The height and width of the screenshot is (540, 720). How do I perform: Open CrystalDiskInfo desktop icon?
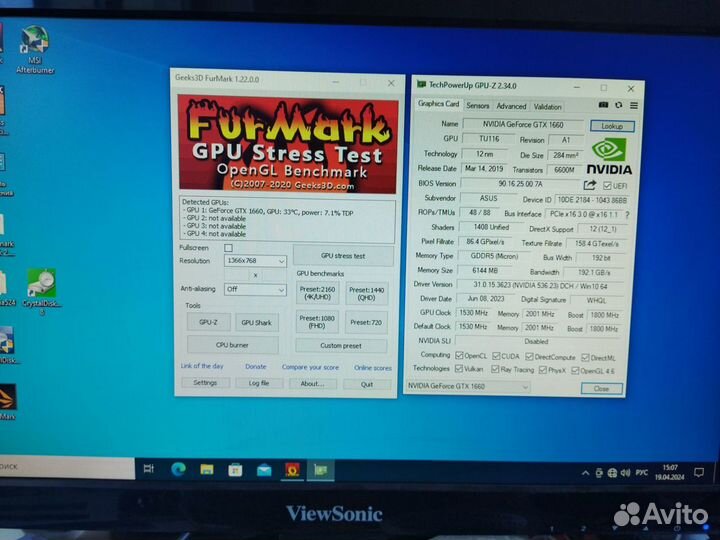tap(42, 291)
